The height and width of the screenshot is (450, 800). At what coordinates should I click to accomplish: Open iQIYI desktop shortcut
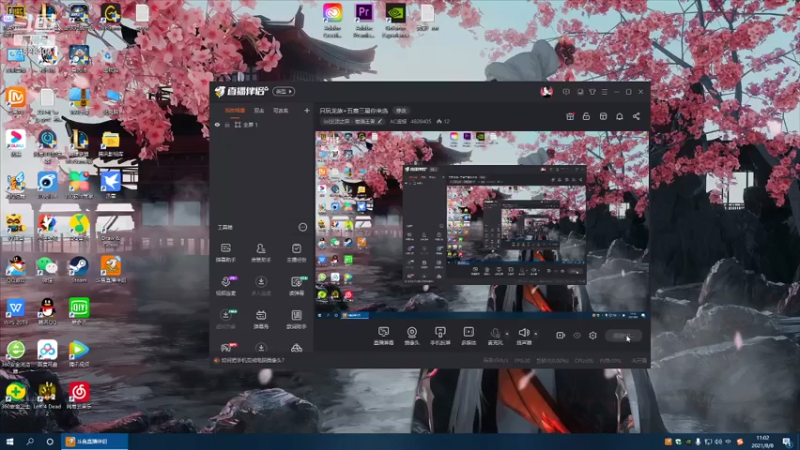(x=79, y=311)
